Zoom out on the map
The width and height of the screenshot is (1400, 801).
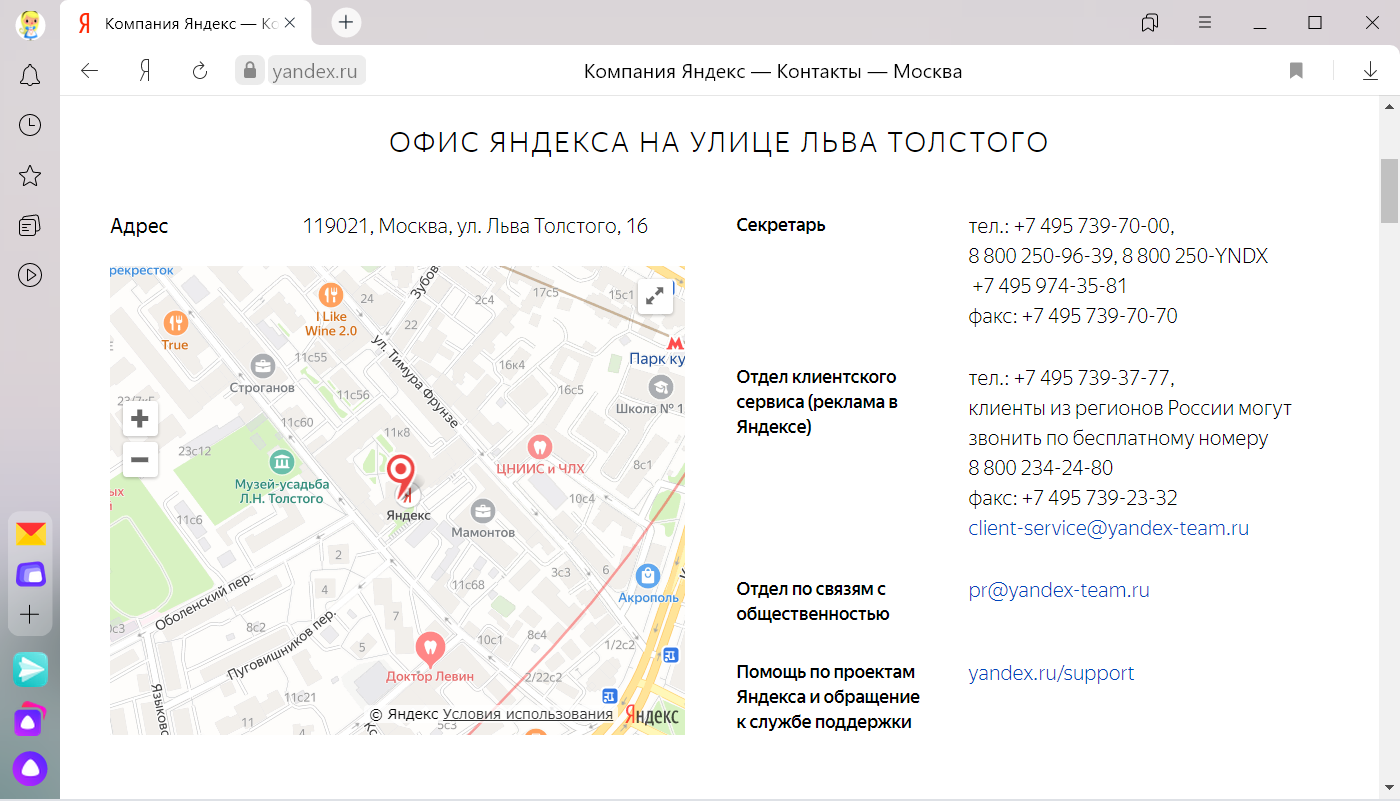[140, 460]
